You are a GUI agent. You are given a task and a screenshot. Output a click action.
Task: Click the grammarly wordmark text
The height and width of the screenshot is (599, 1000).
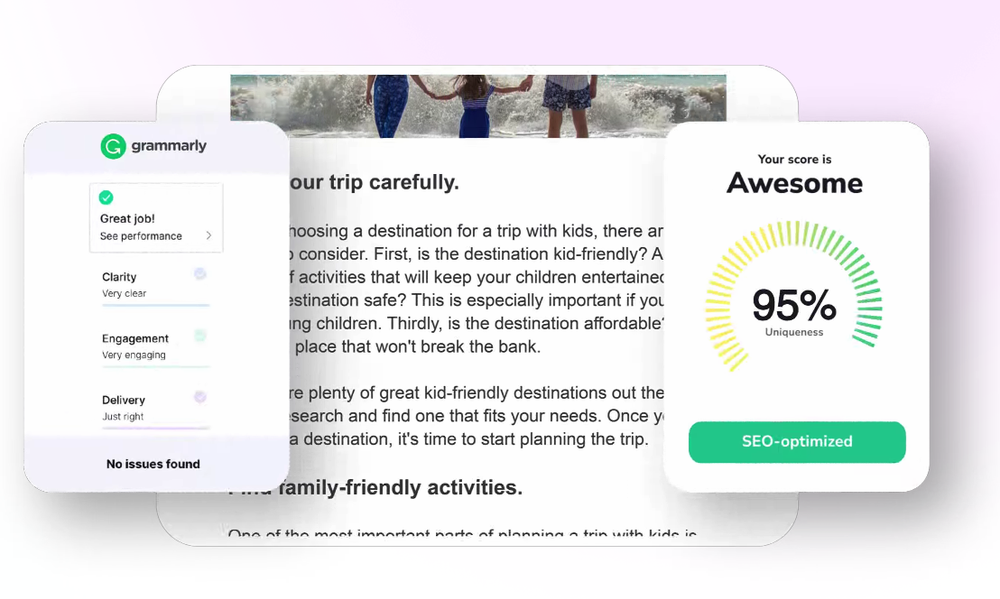pos(168,146)
